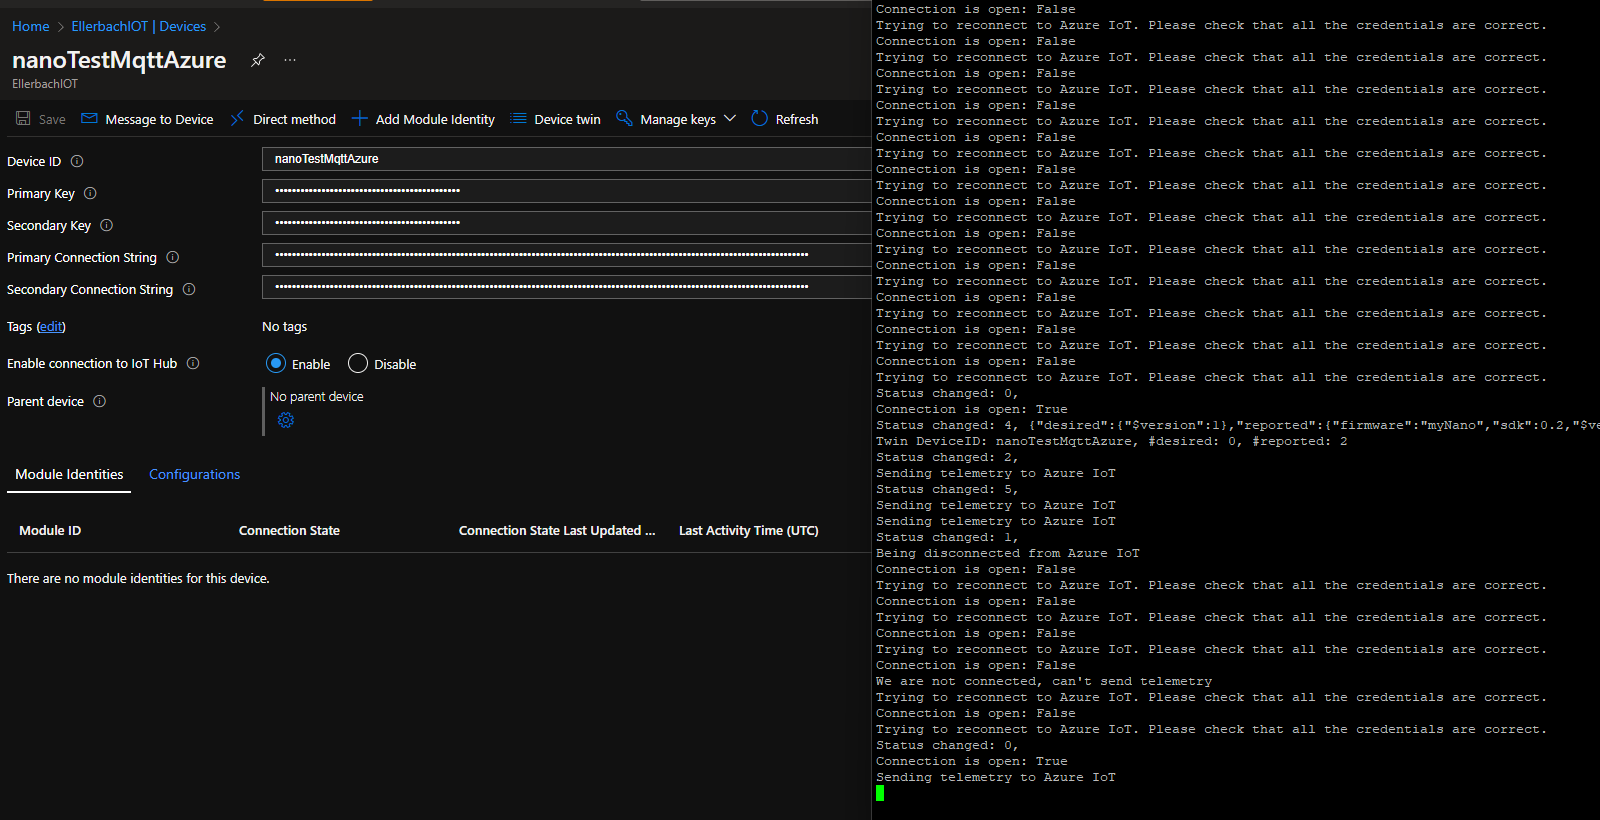Click the tags edit link
1600x820 pixels.
pyautogui.click(x=51, y=326)
